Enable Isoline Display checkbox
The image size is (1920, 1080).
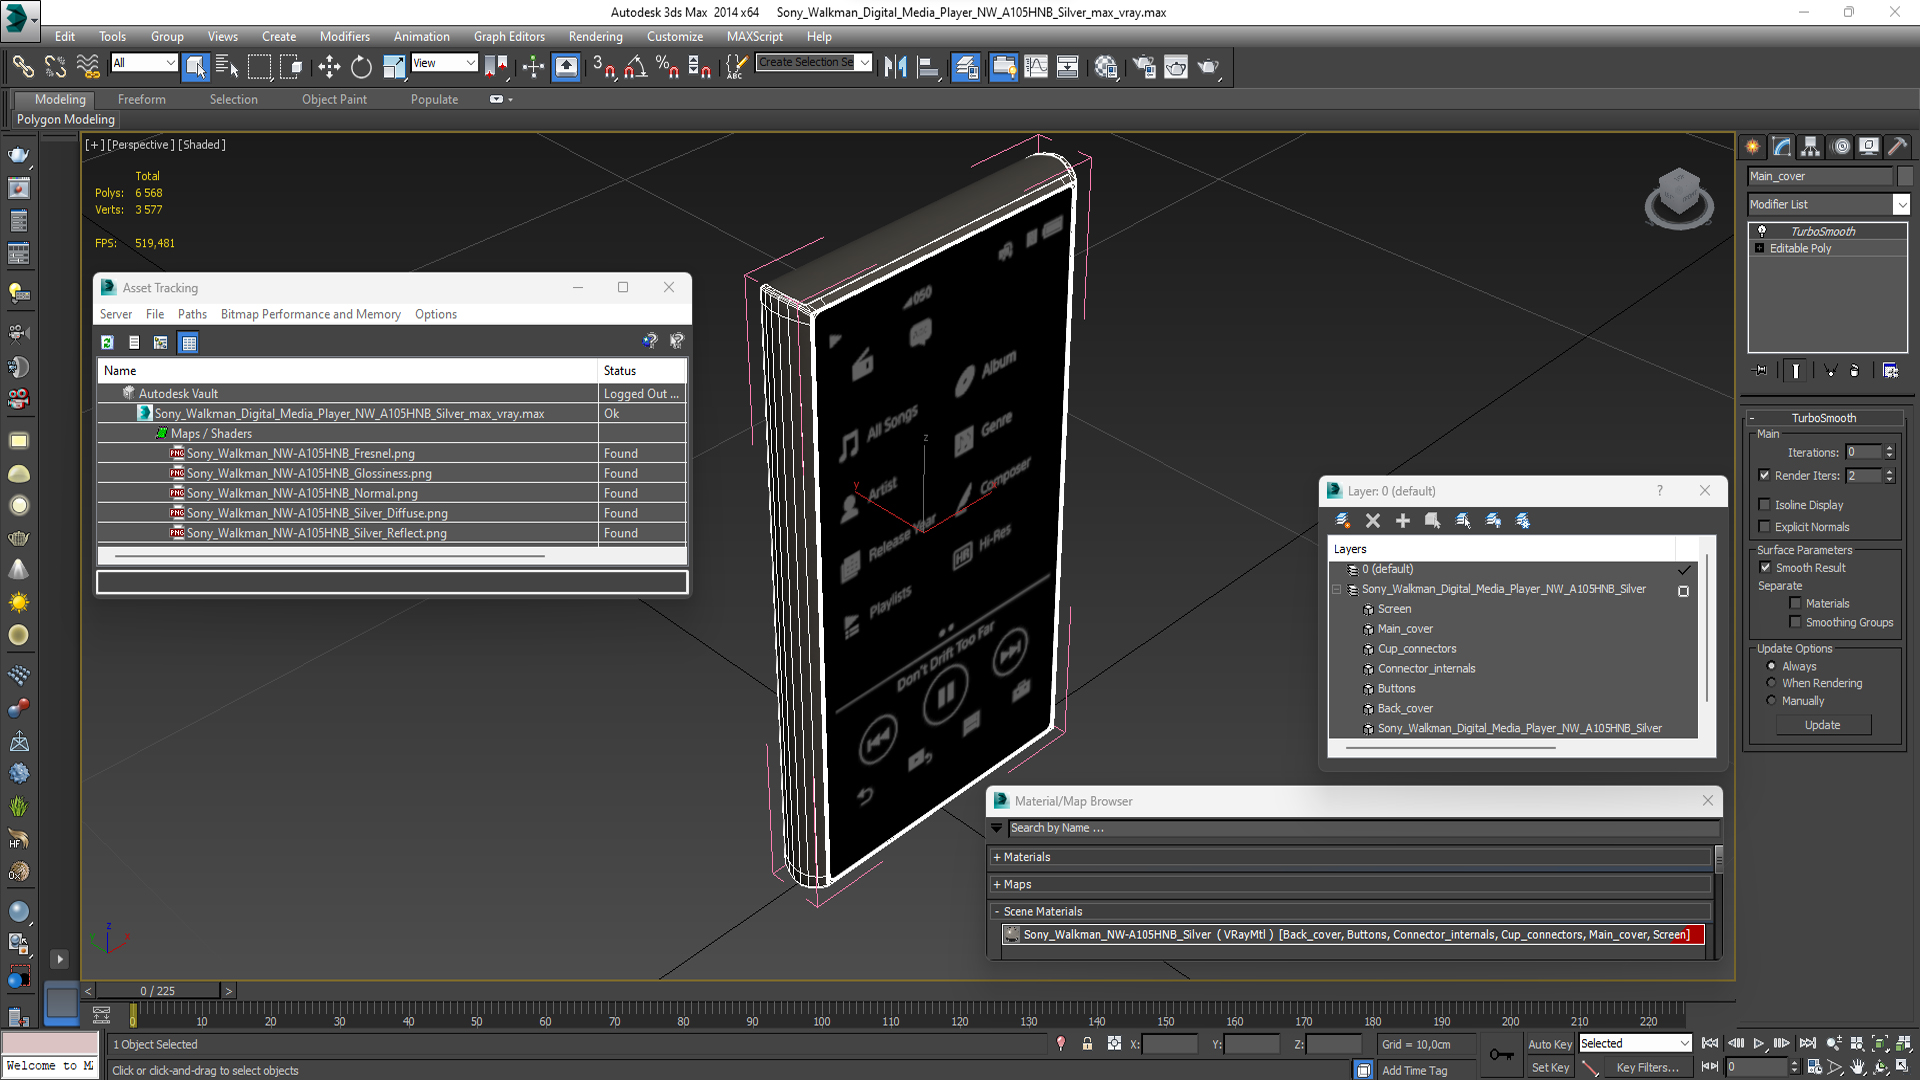tap(1764, 505)
